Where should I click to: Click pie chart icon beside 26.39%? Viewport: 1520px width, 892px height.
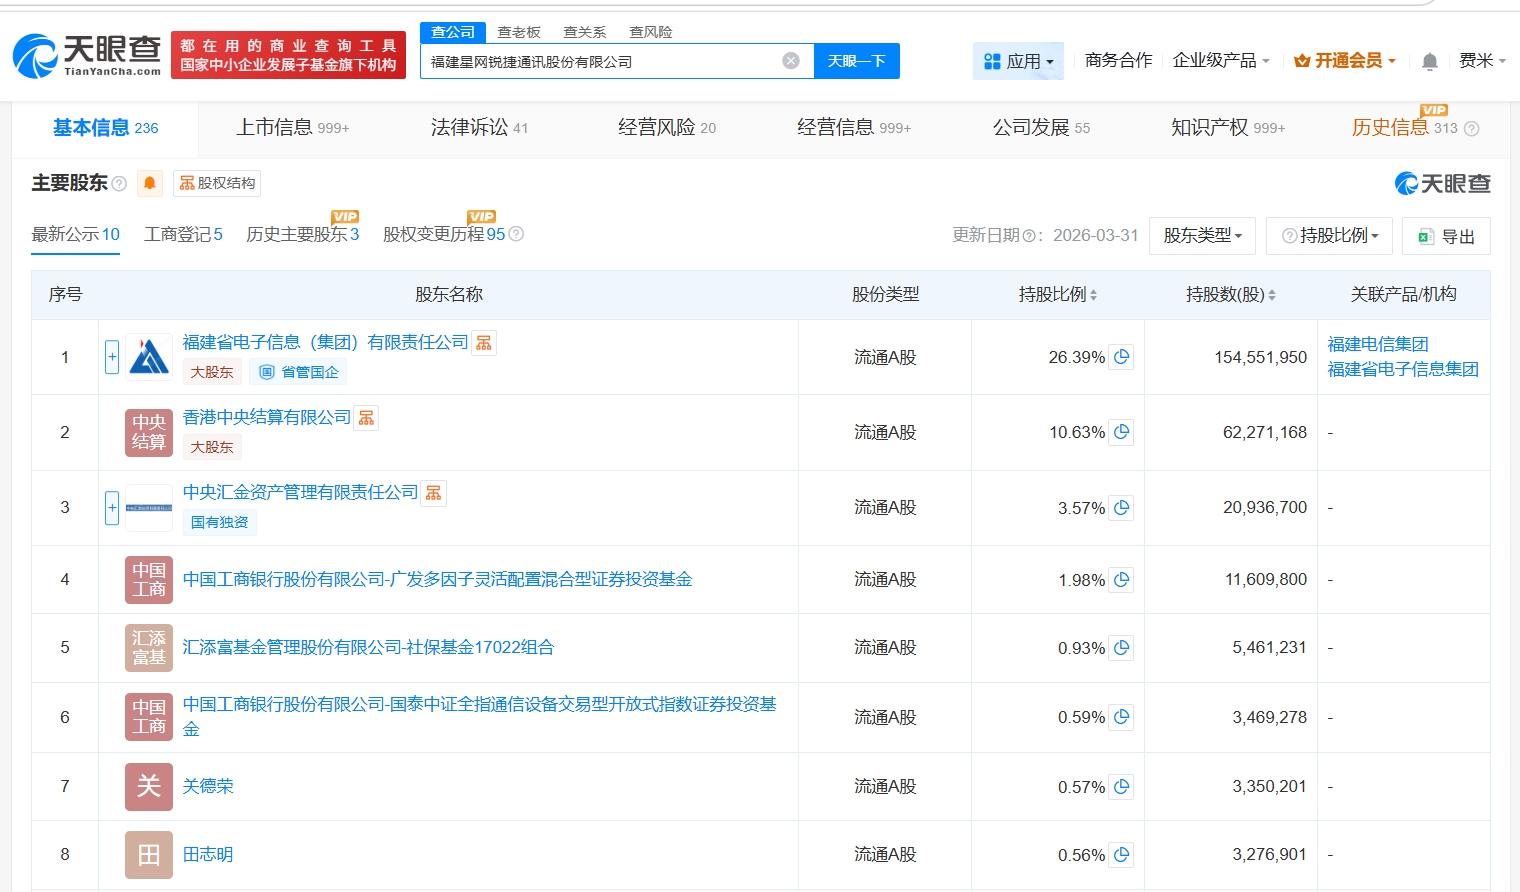(1122, 357)
